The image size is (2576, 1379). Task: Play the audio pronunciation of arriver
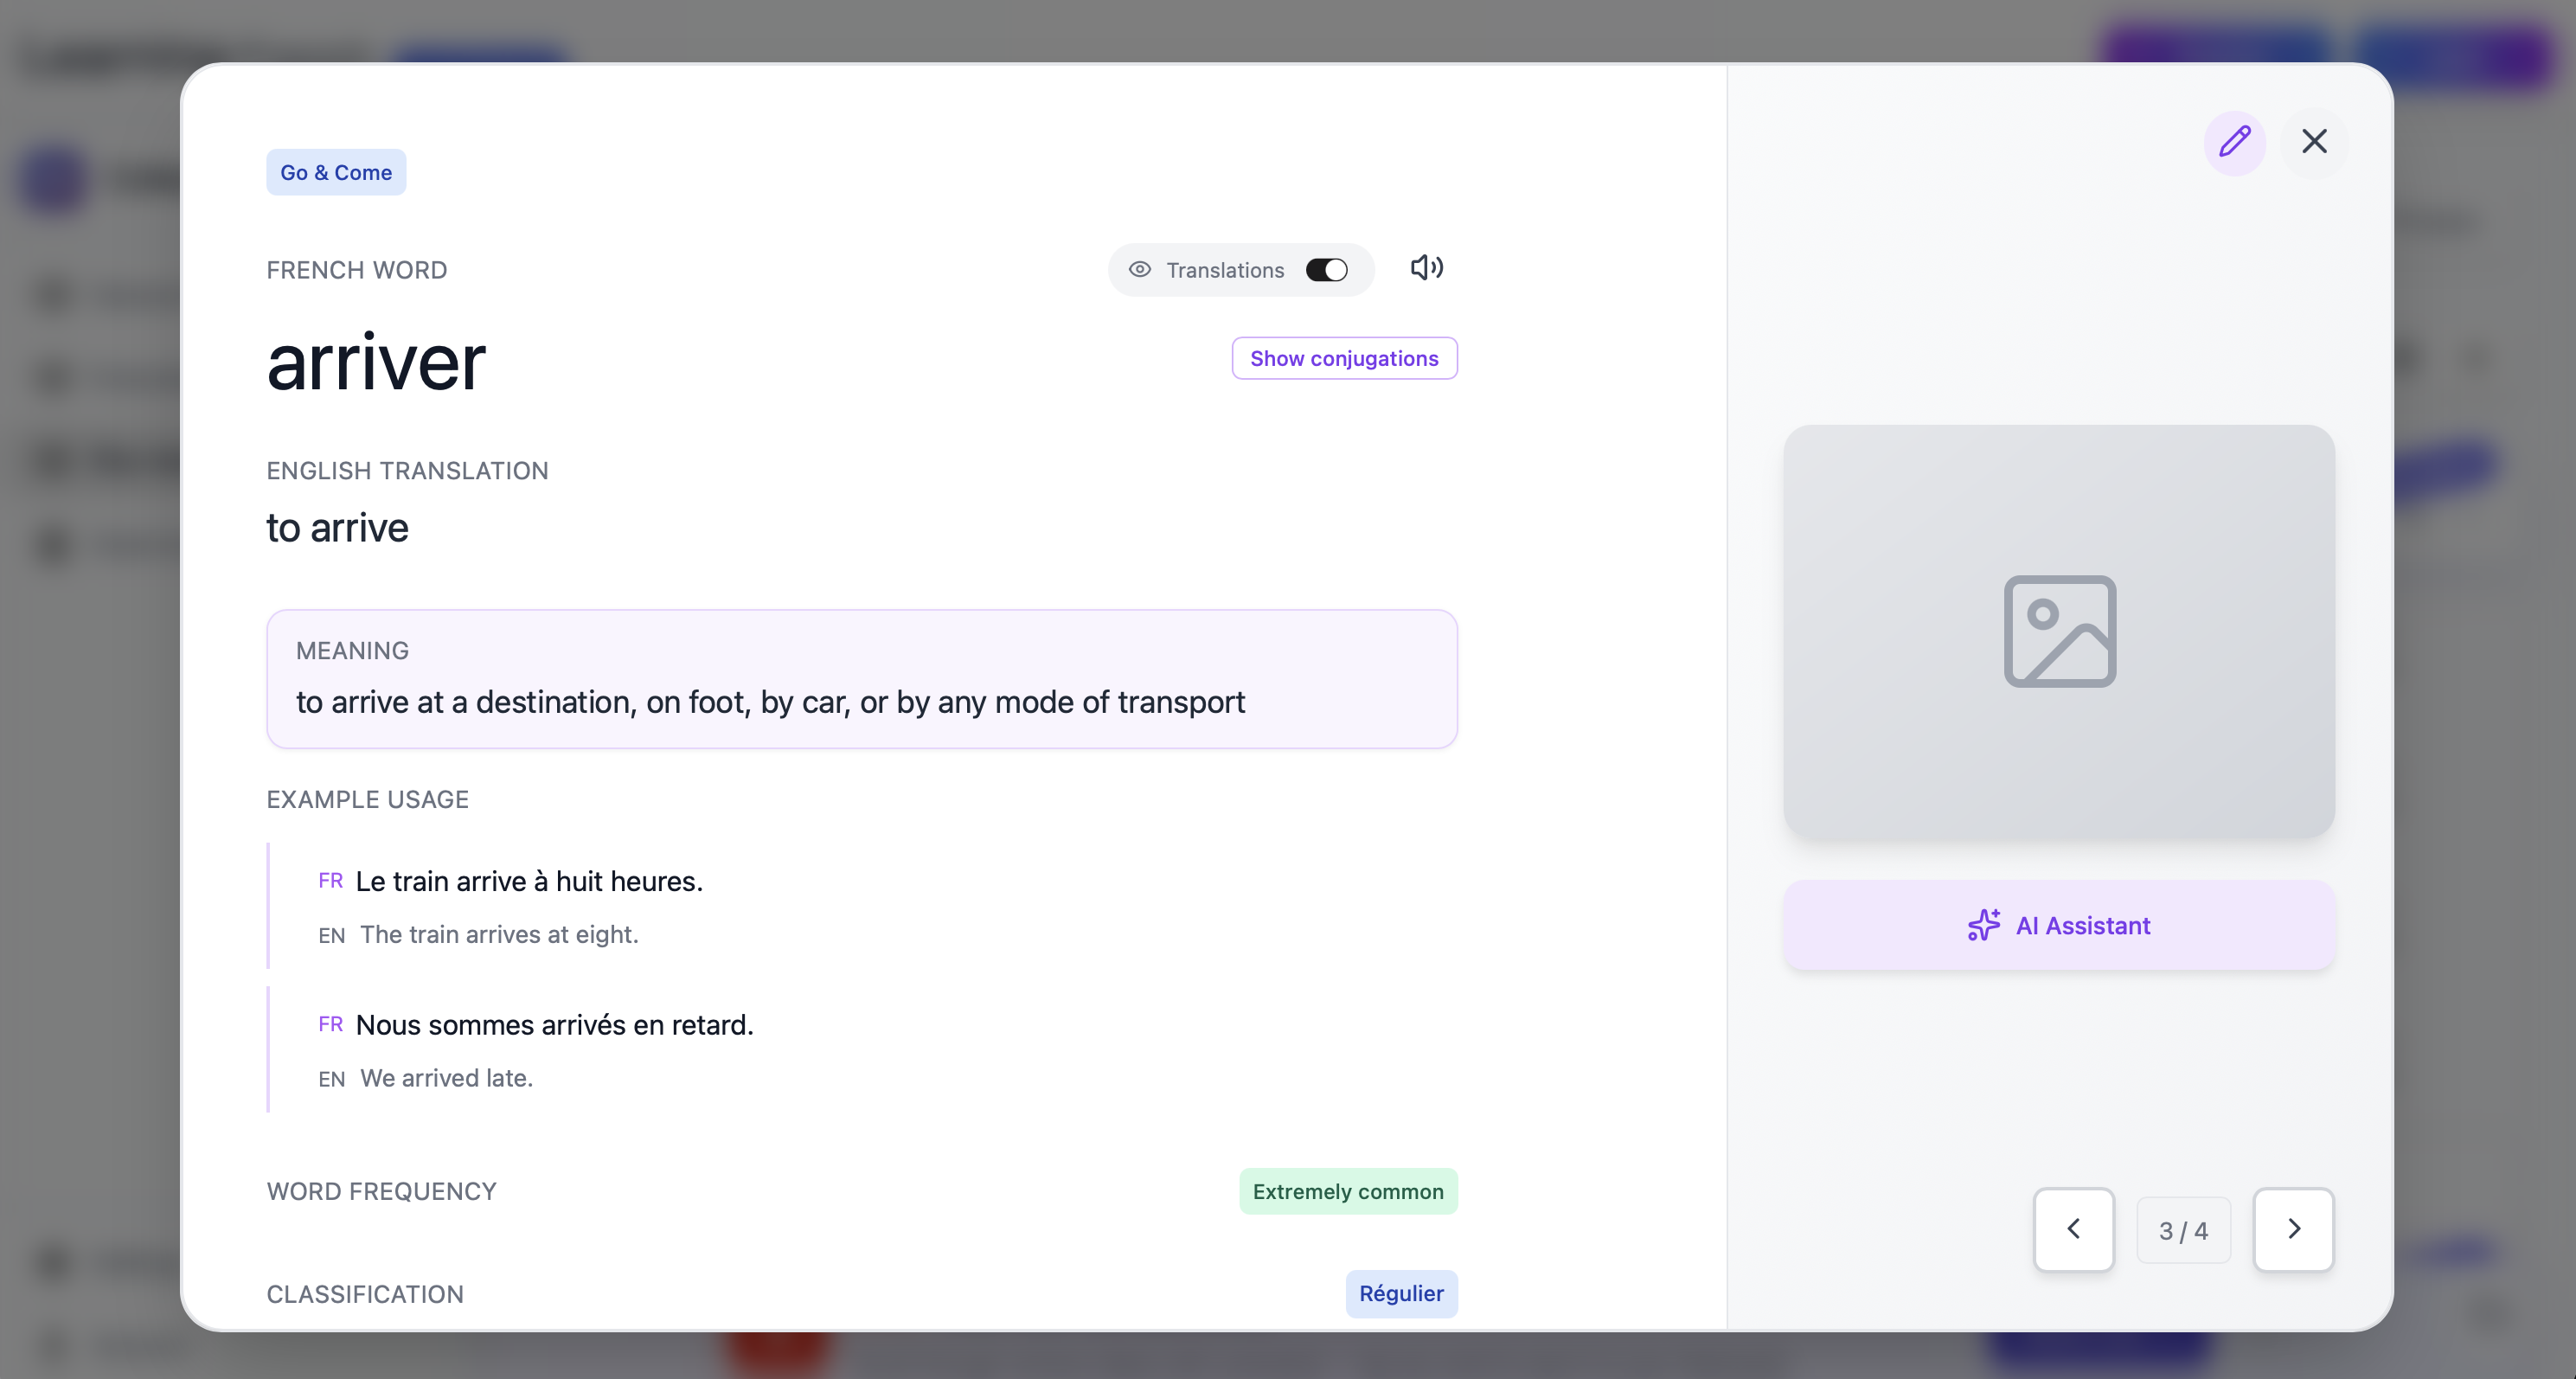click(1426, 268)
